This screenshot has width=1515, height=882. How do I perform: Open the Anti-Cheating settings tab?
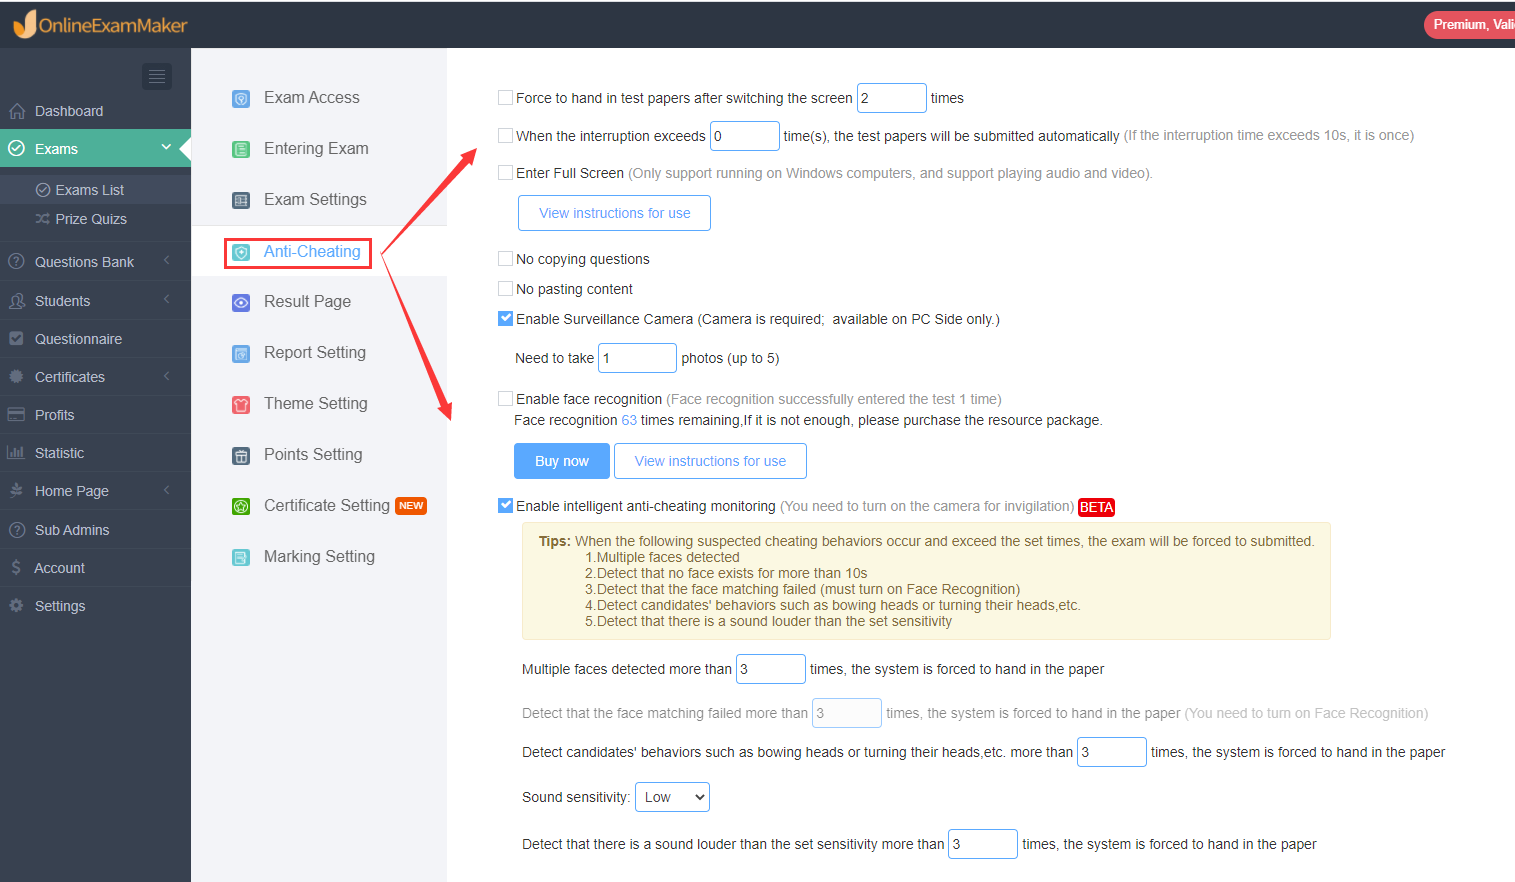coord(312,252)
